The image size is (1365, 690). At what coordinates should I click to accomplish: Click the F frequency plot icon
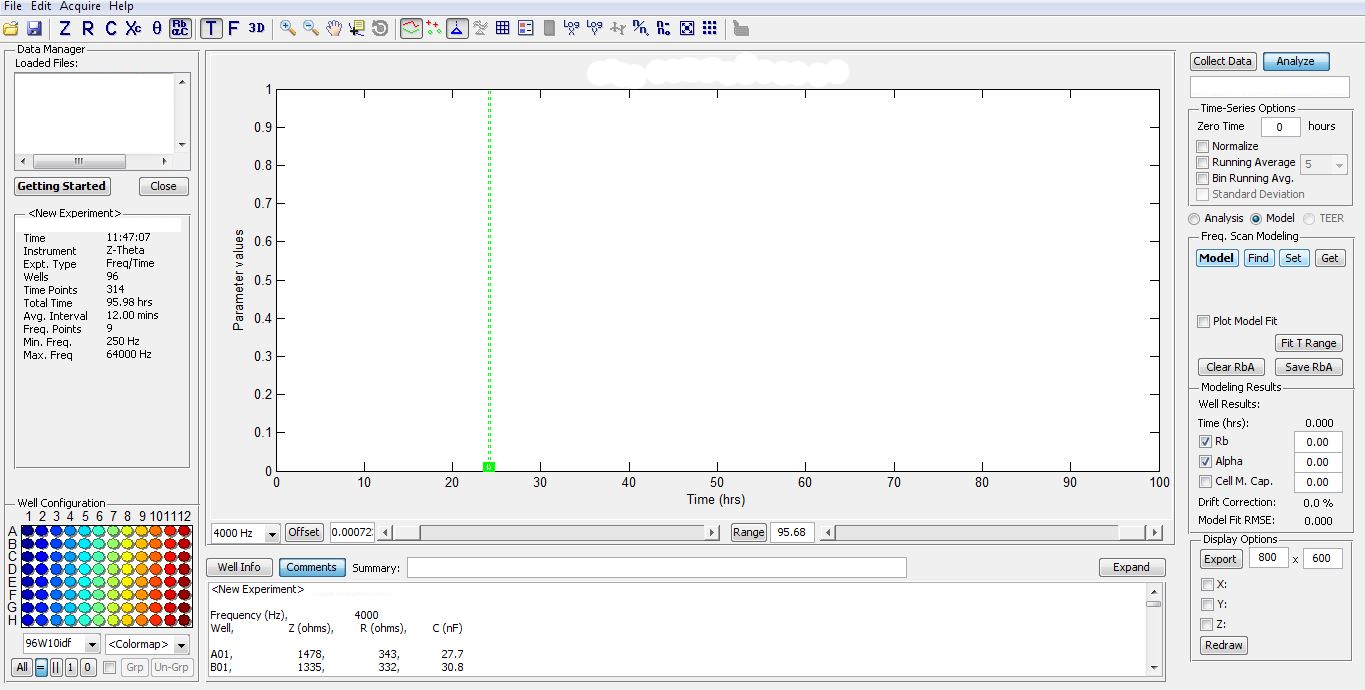234,29
